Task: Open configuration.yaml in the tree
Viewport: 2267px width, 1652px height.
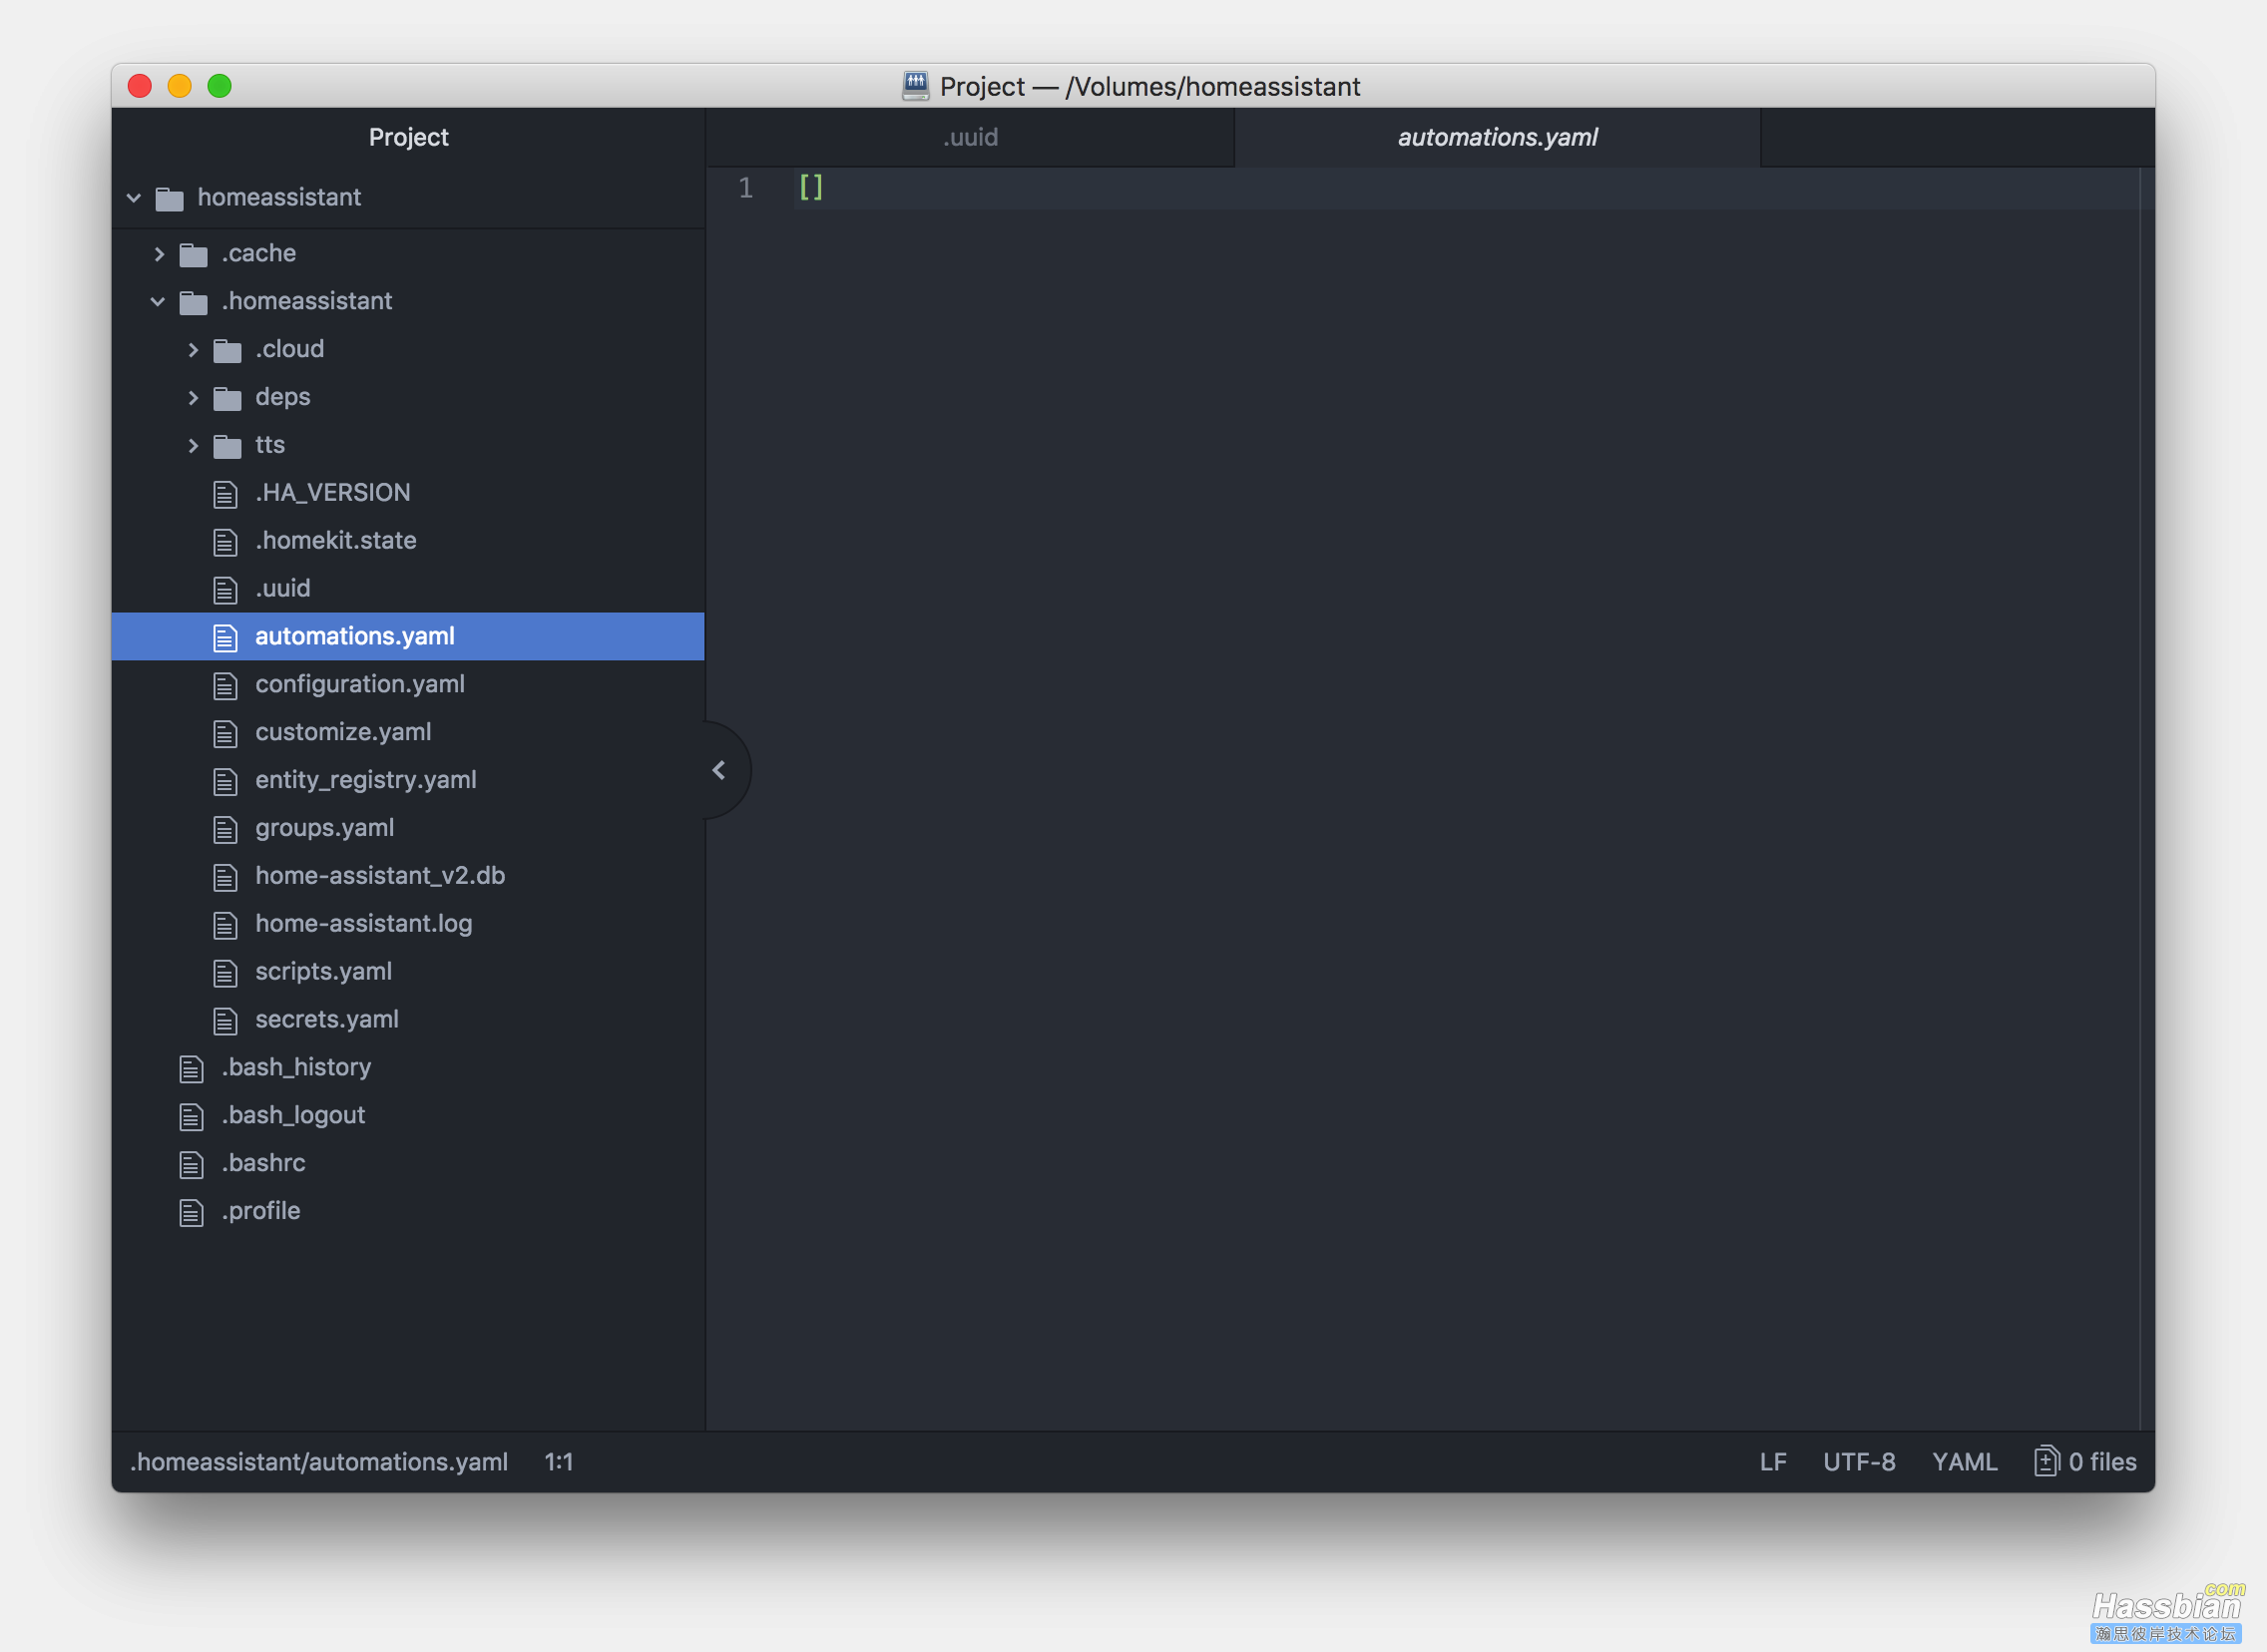Action: click(x=360, y=684)
